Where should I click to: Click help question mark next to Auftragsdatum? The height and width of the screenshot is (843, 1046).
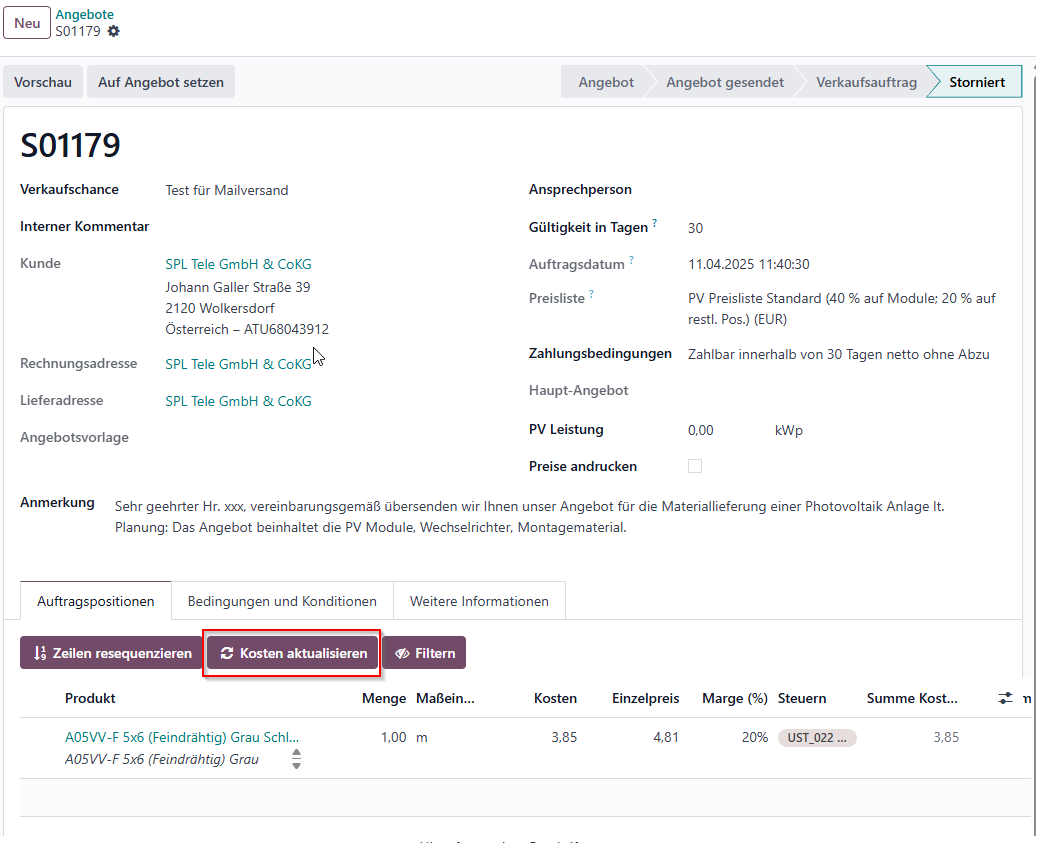(x=631, y=260)
